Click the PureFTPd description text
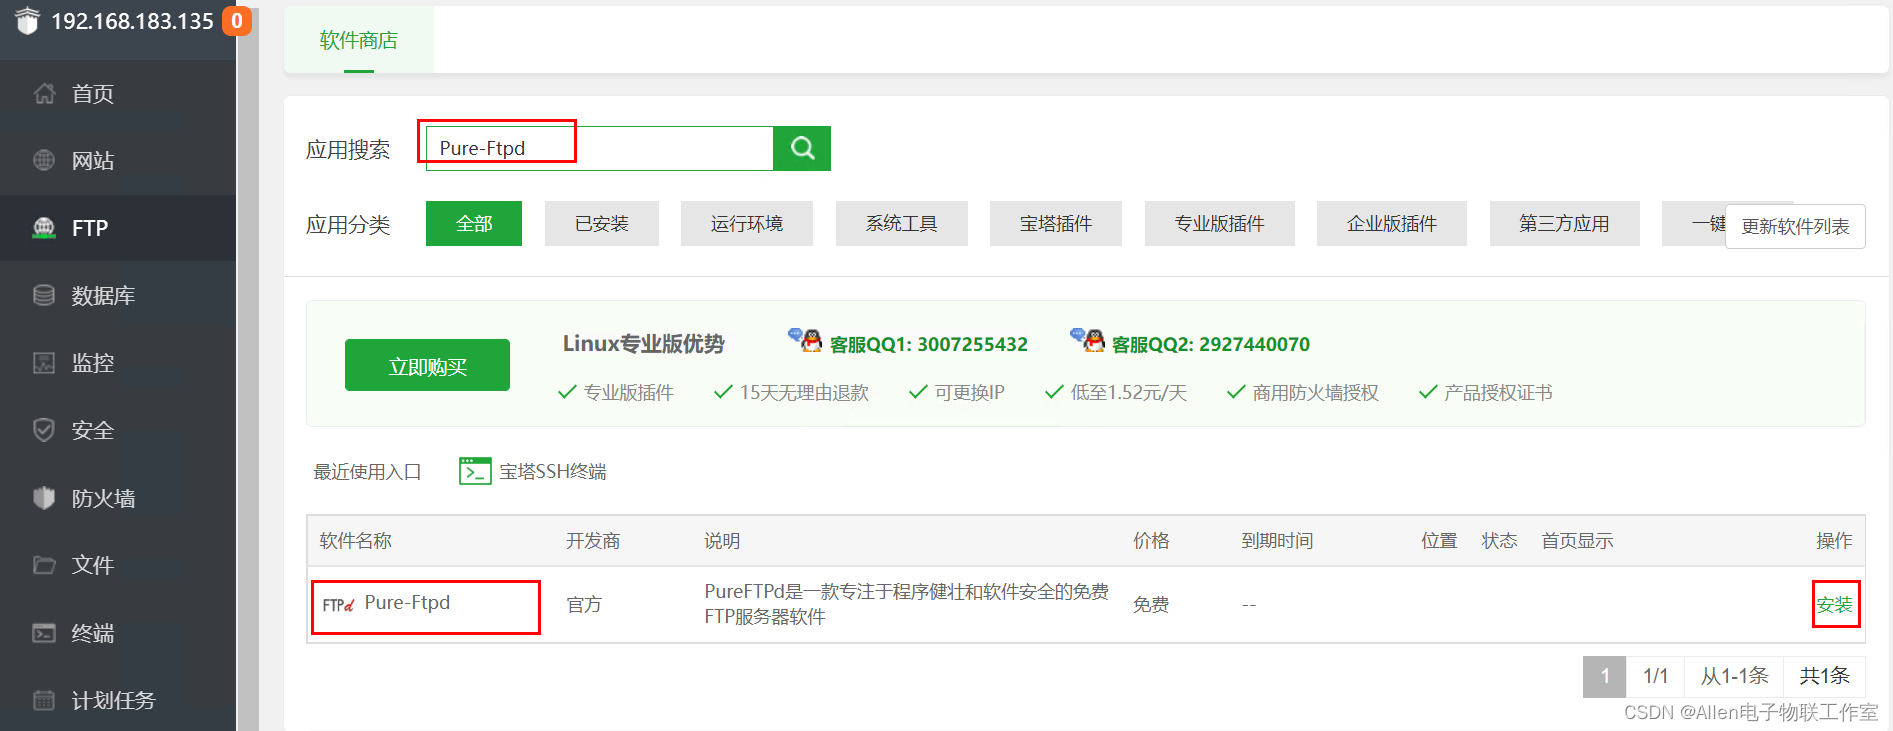Screen dimensions: 1893x731 906,604
